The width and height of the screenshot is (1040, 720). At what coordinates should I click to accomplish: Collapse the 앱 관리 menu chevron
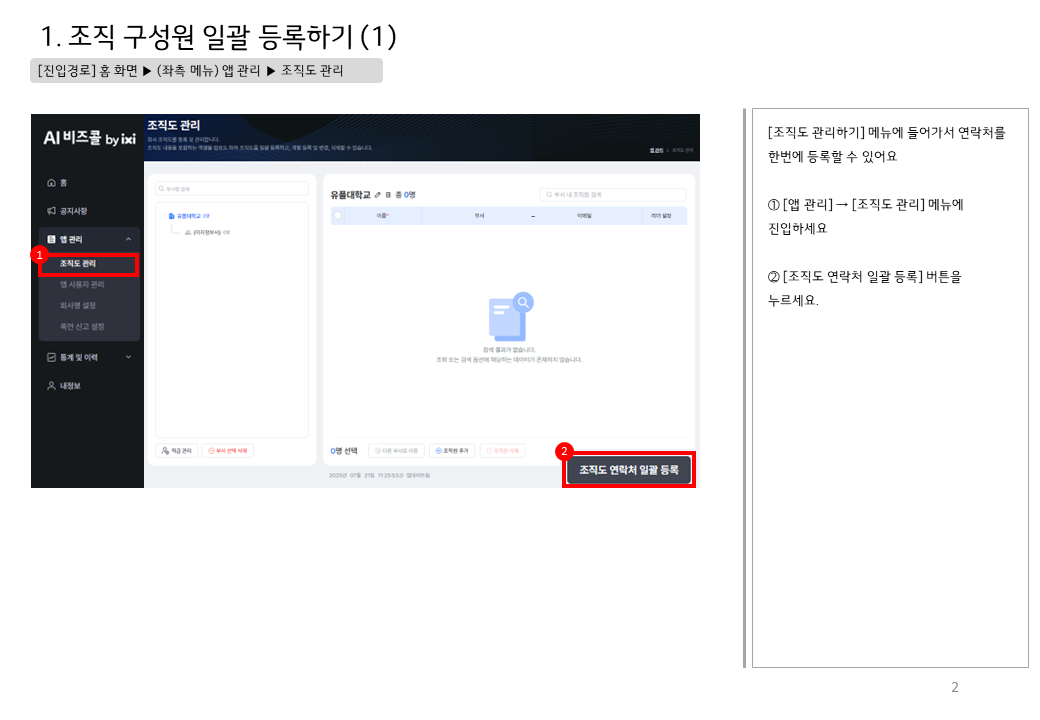[128, 240]
